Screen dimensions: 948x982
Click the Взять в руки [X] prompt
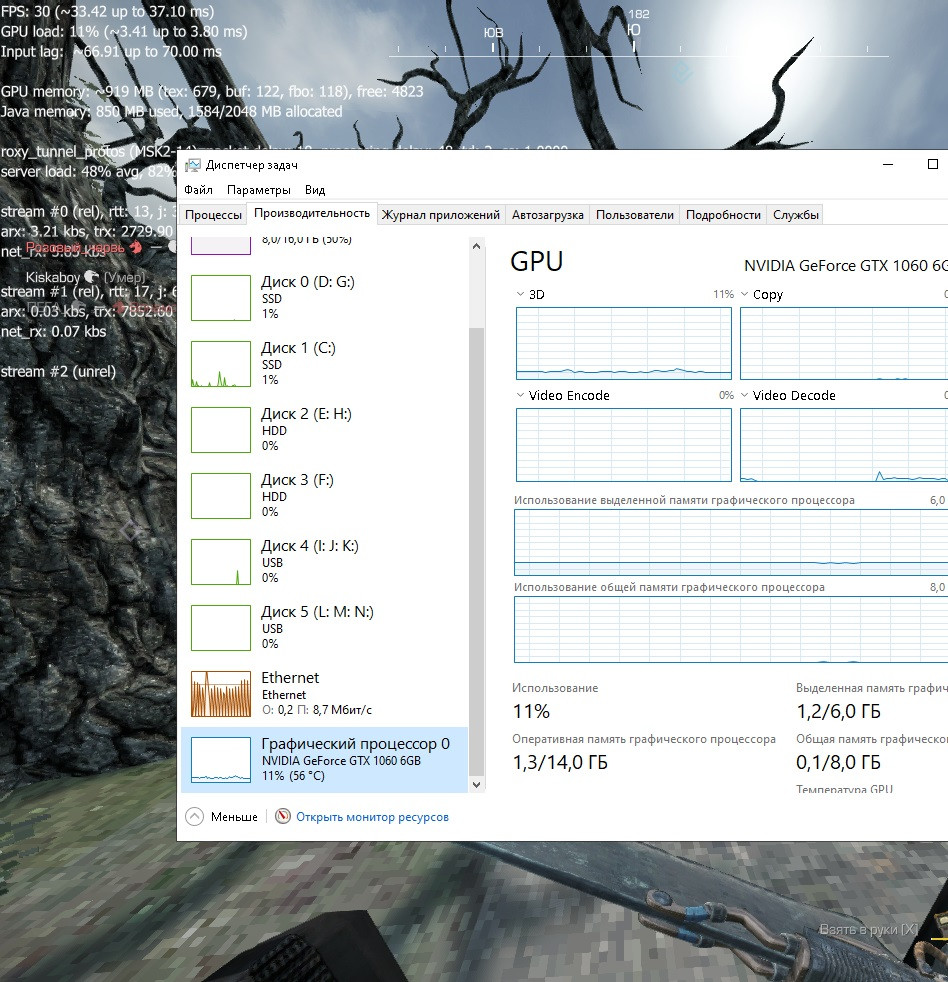[x=869, y=929]
